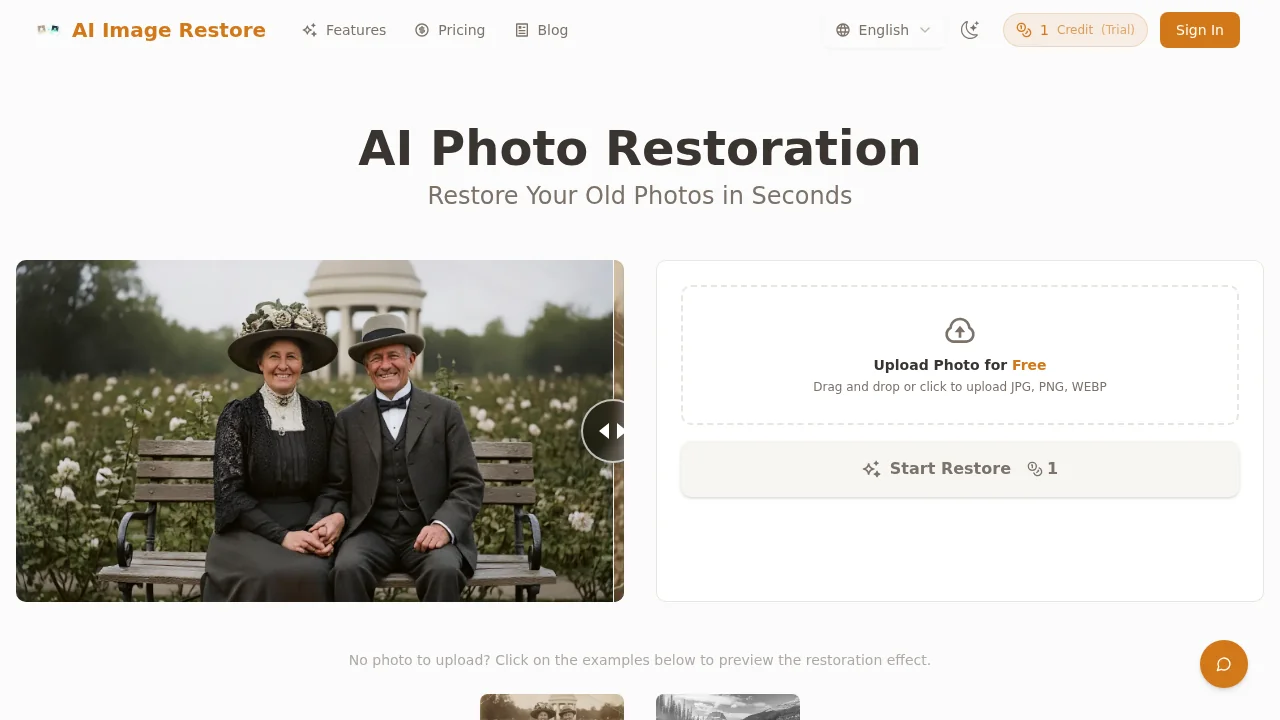The width and height of the screenshot is (1280, 720).
Task: Click the cloud upload icon
Action: coord(959,330)
